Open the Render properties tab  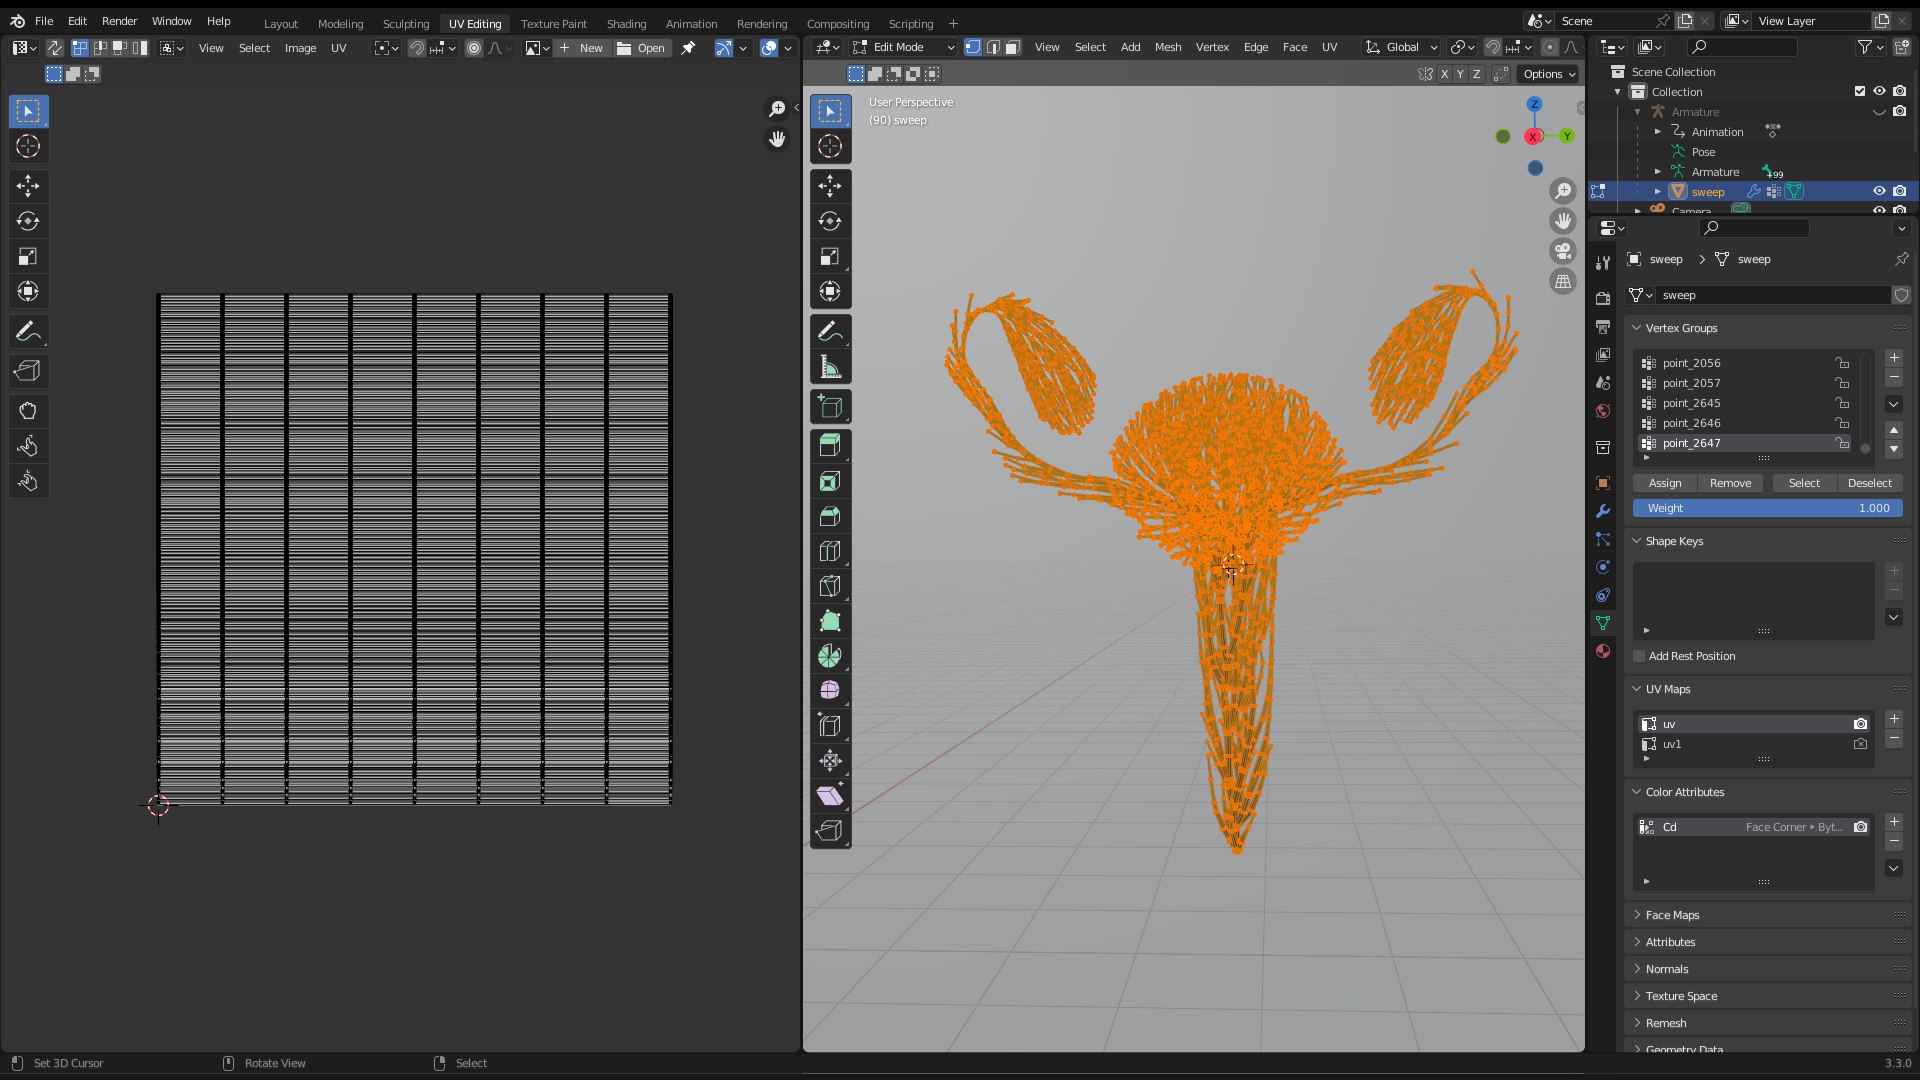click(1603, 299)
